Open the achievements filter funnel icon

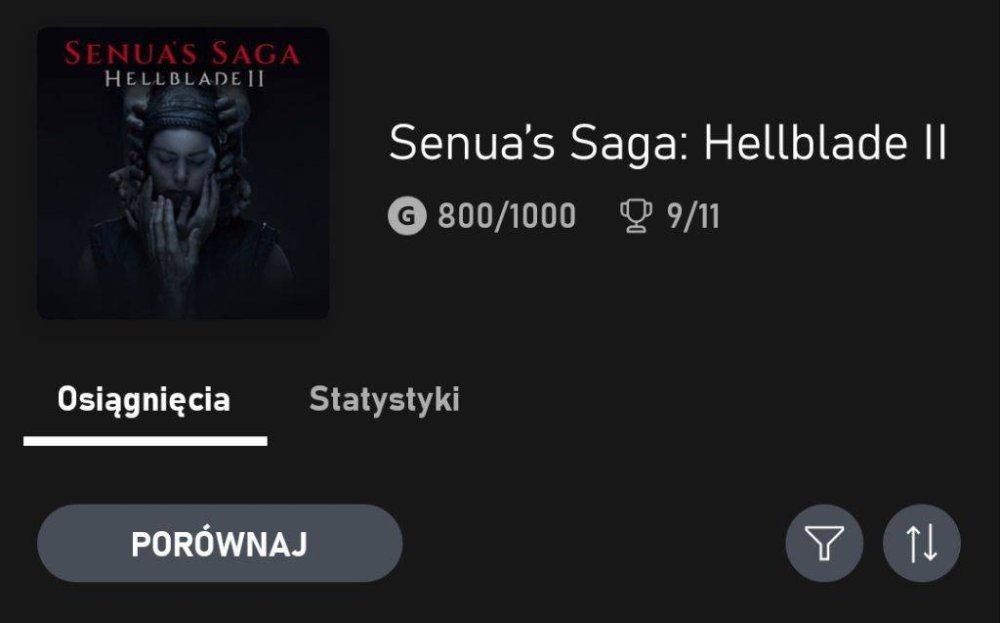coord(824,543)
